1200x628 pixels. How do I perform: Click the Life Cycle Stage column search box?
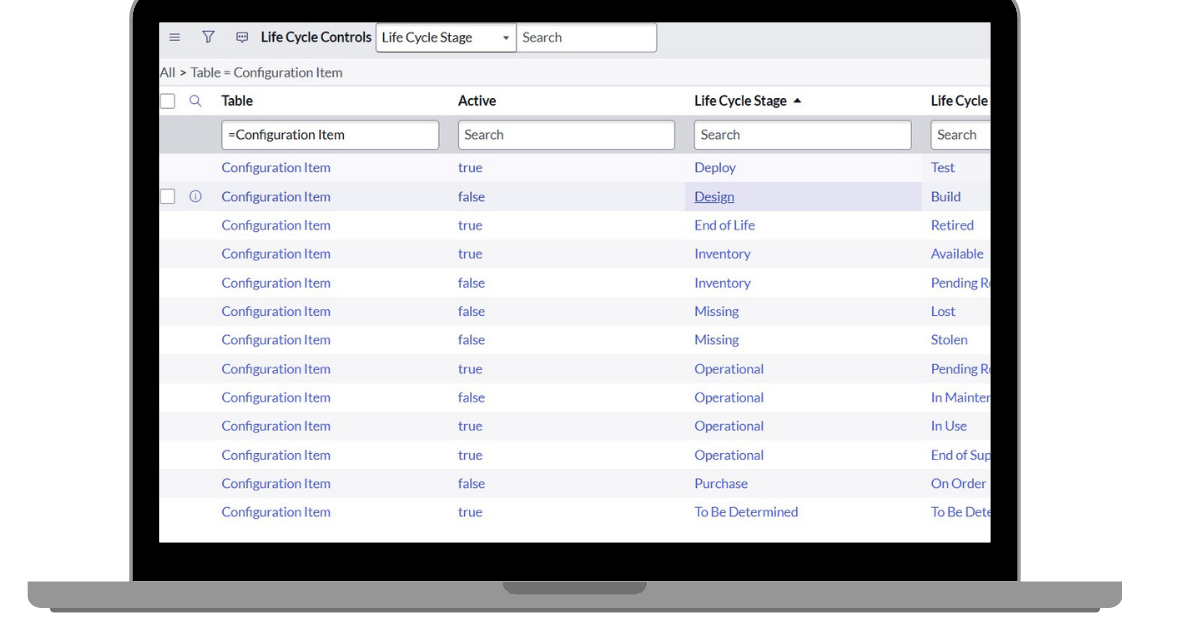[802, 135]
